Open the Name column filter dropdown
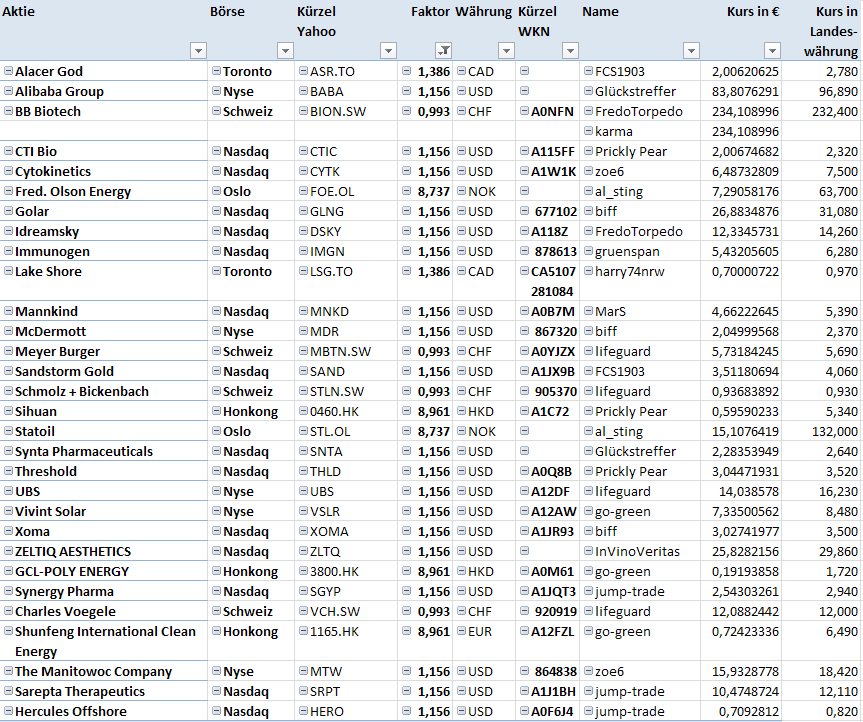Screen dimensions: 863x722 point(691,51)
